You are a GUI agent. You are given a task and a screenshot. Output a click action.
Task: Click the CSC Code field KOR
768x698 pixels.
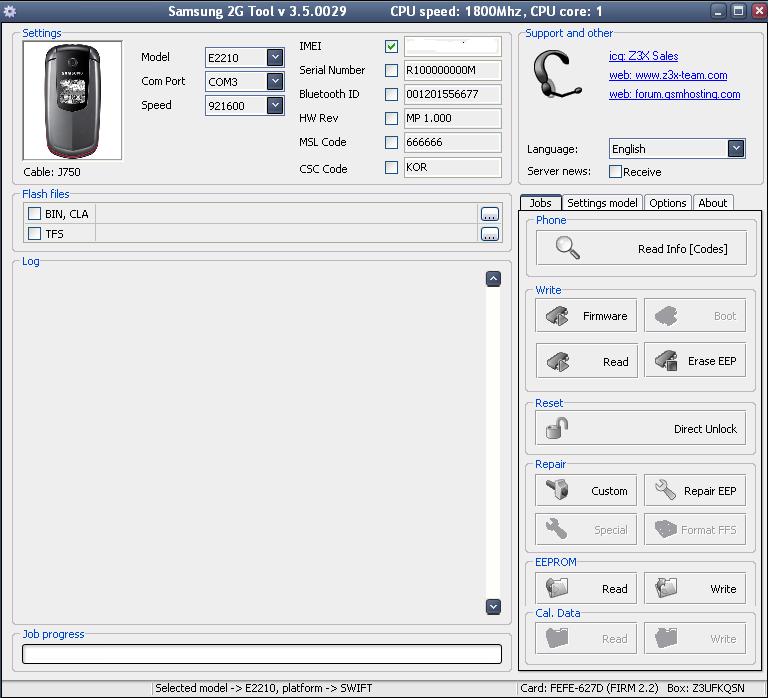(453, 168)
